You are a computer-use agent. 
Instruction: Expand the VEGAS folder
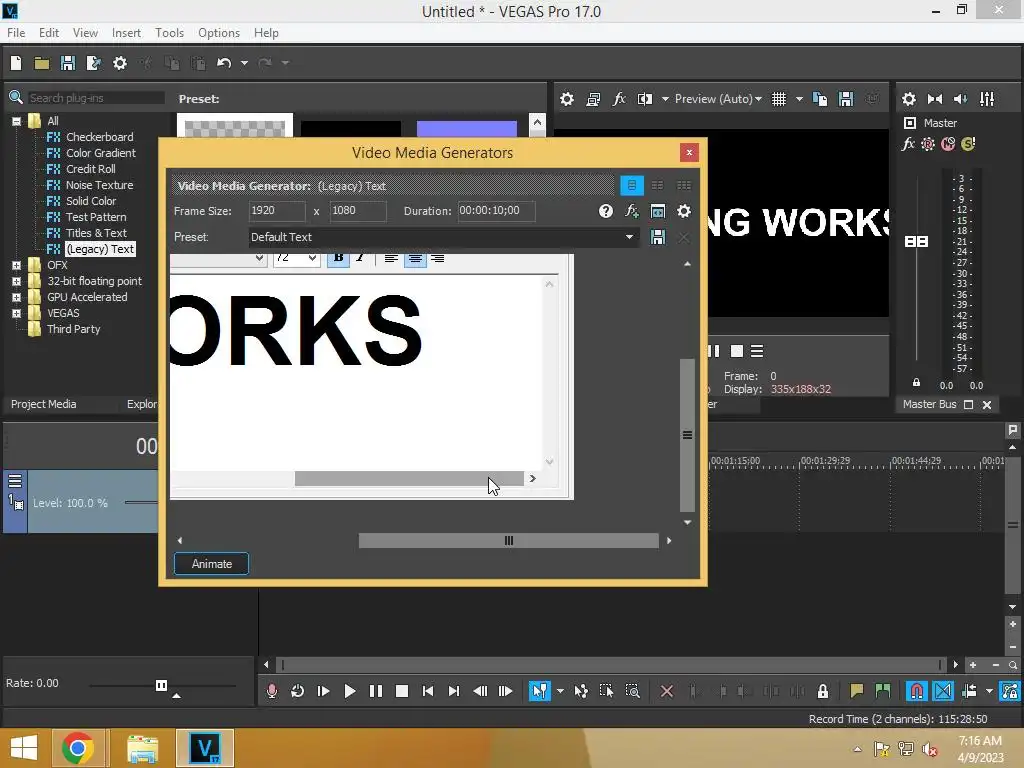click(16, 313)
